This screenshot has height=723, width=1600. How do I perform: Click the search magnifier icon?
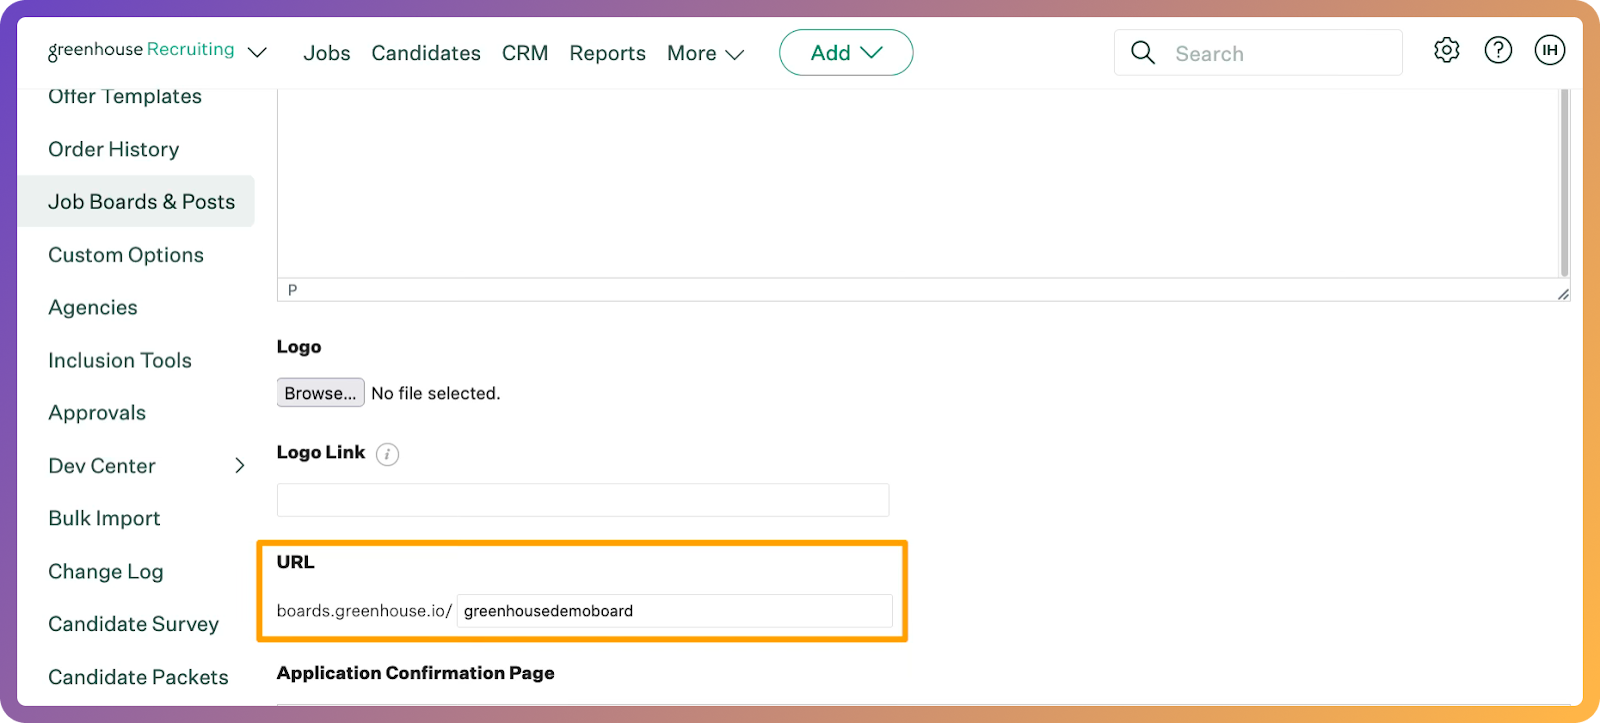tap(1142, 53)
